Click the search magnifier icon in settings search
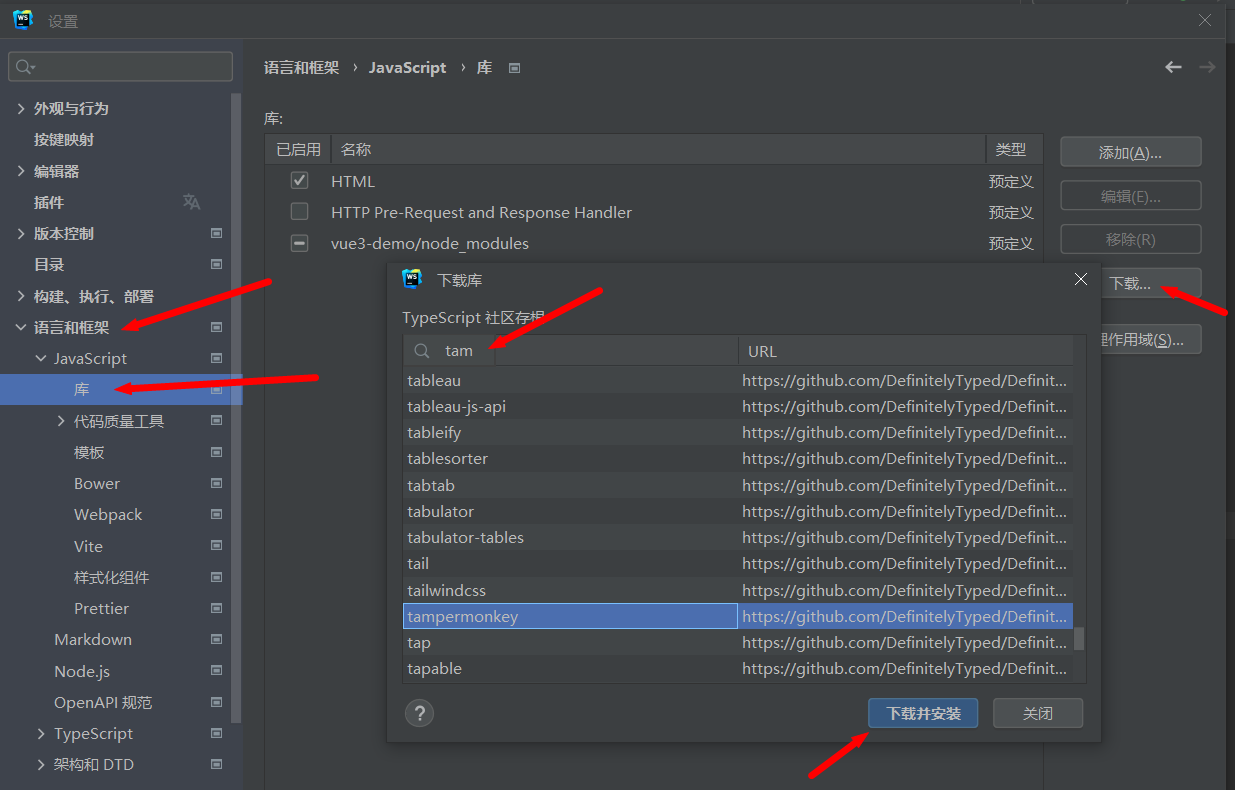This screenshot has height=790, width=1235. pyautogui.click(x=24, y=67)
